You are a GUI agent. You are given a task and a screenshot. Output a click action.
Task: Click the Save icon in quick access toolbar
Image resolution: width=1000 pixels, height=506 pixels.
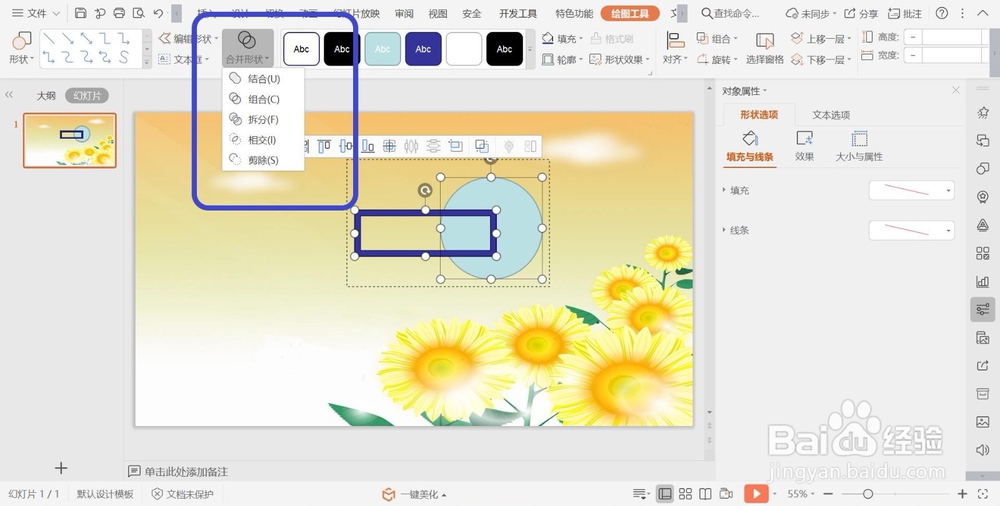pos(80,13)
